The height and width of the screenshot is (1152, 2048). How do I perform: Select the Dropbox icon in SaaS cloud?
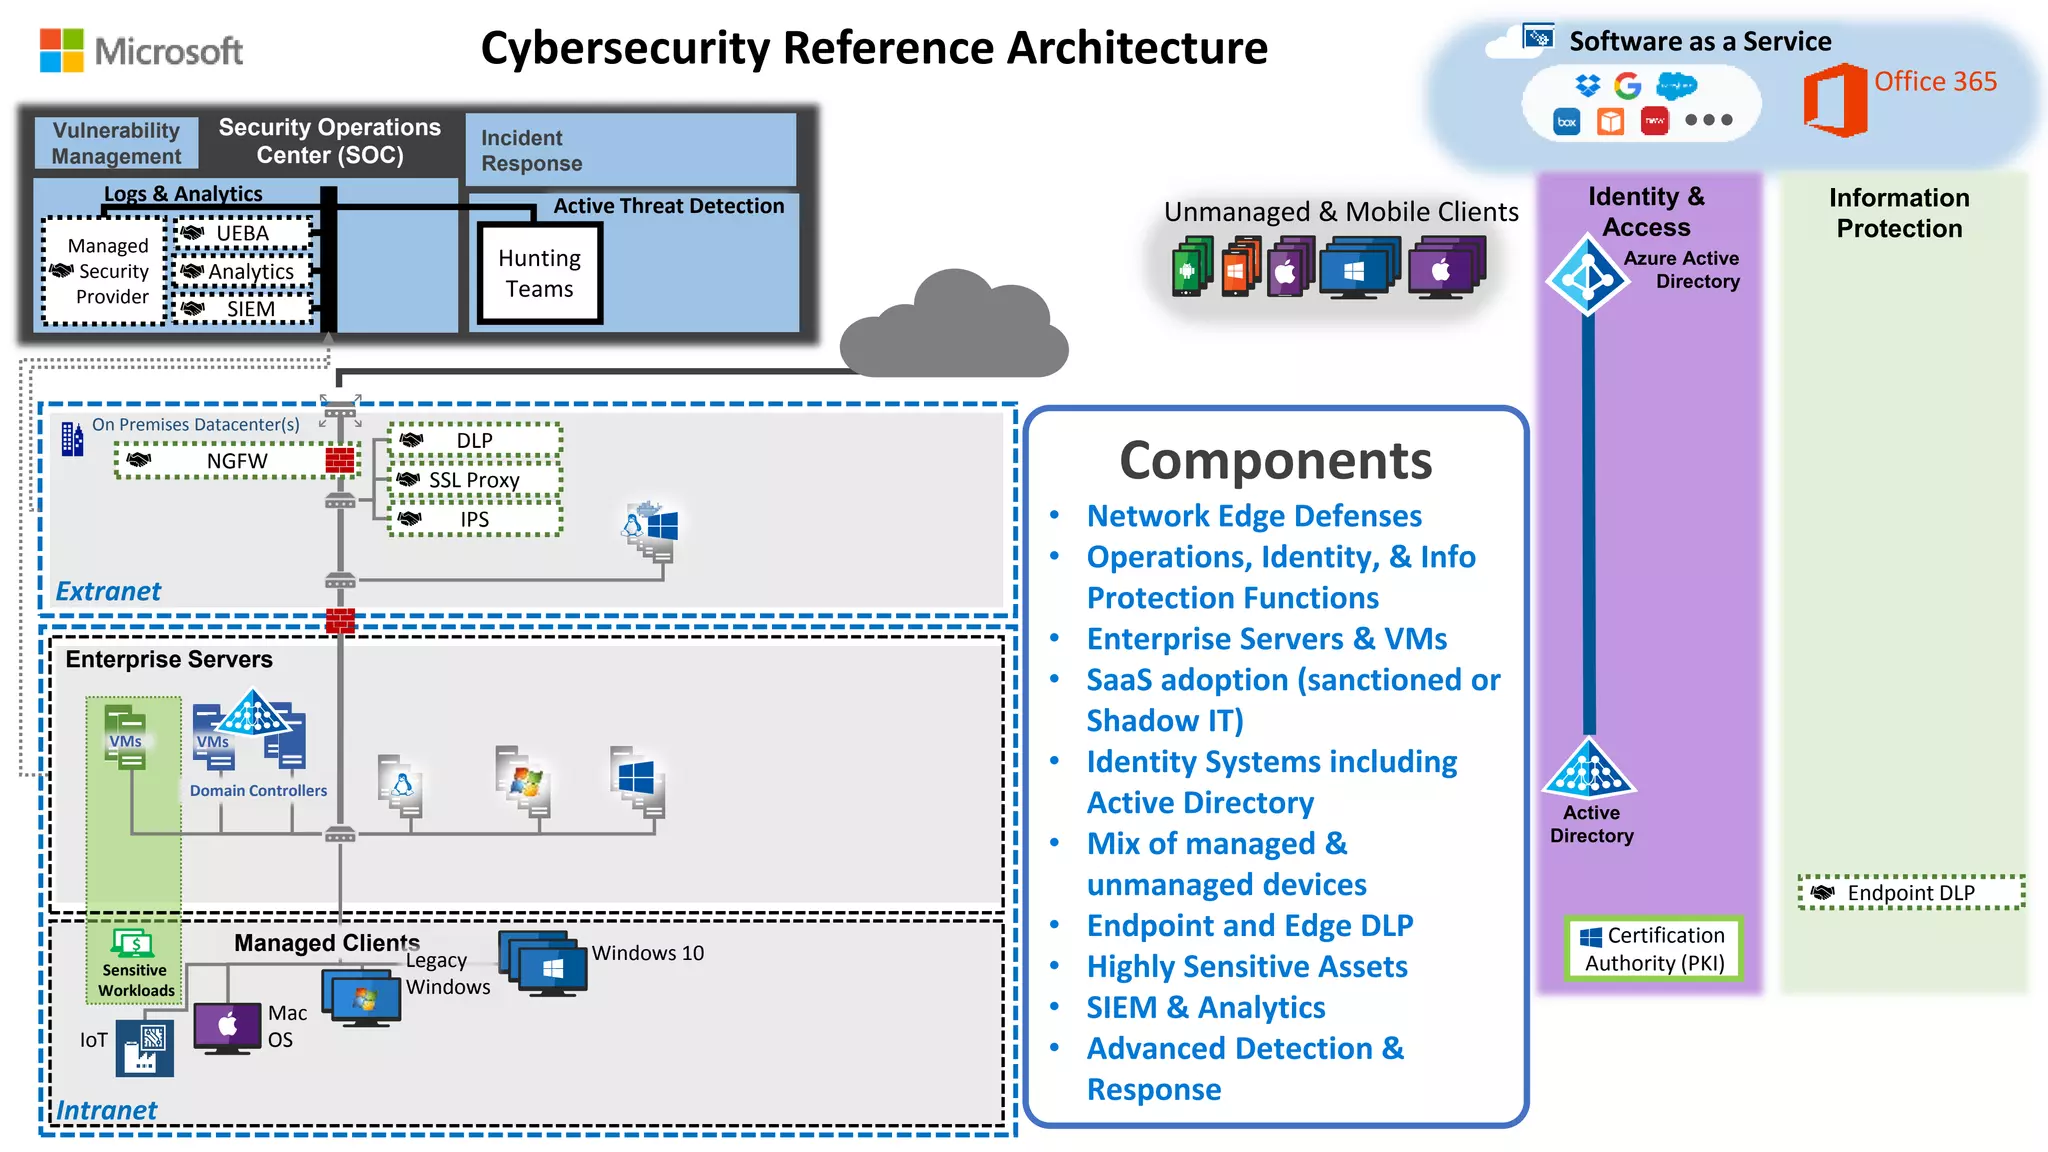(1587, 86)
